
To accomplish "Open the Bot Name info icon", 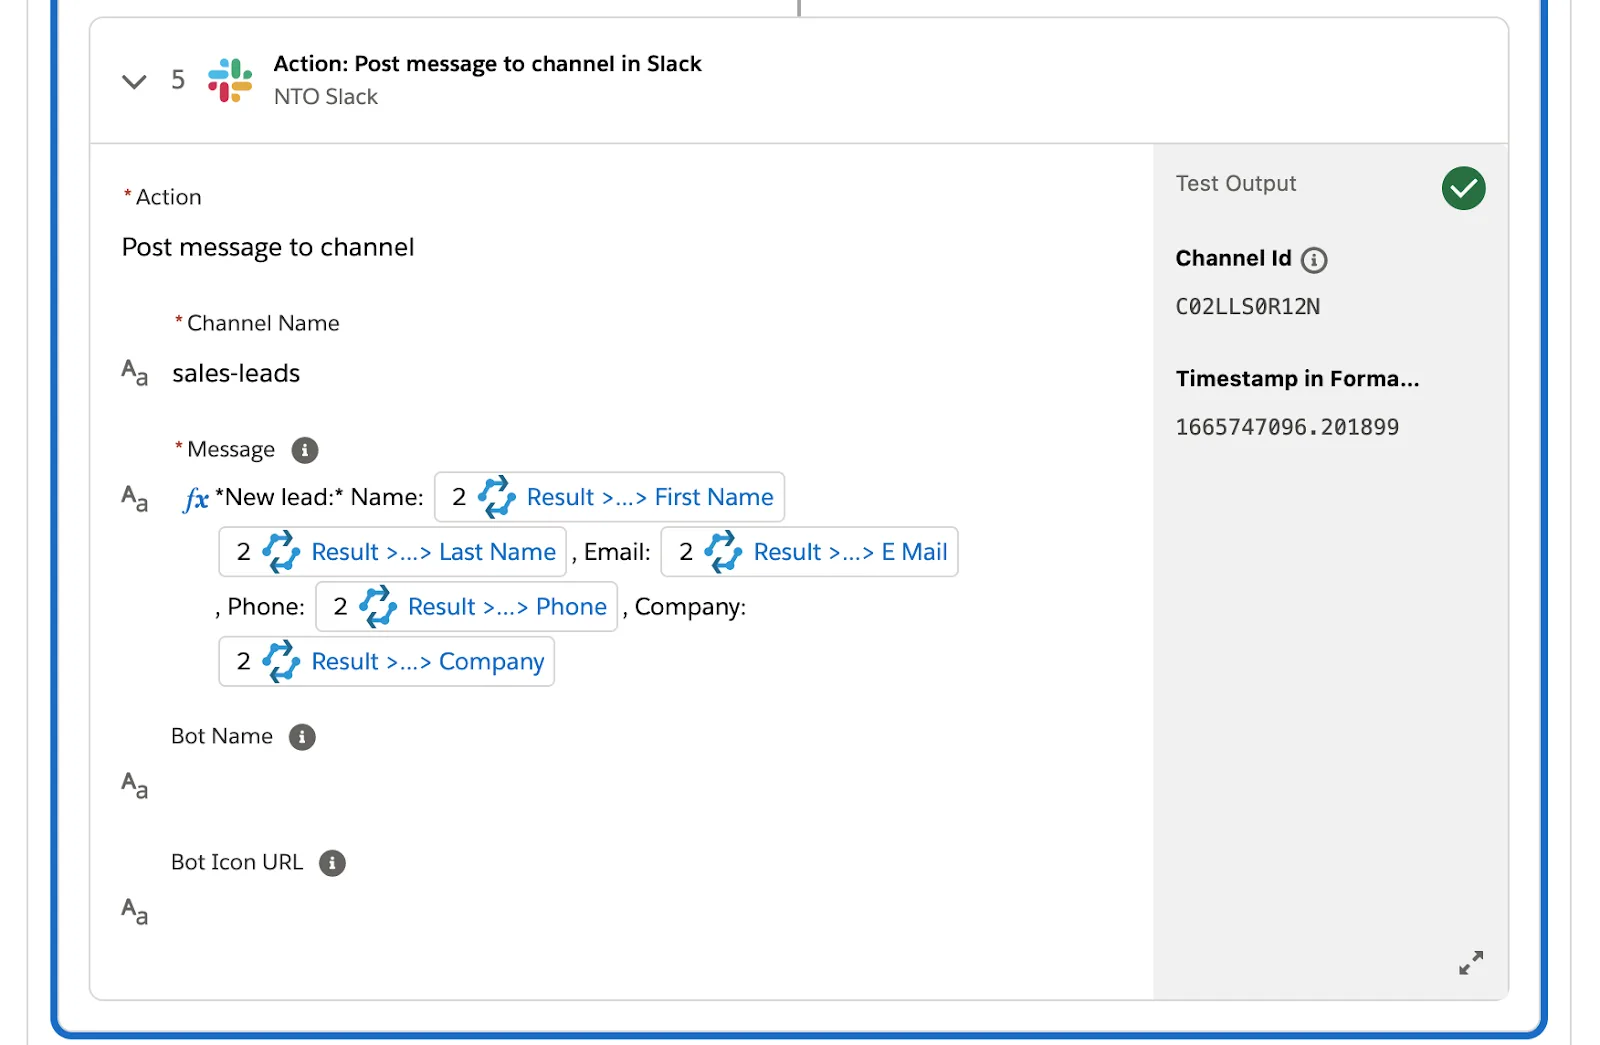I will (302, 737).
